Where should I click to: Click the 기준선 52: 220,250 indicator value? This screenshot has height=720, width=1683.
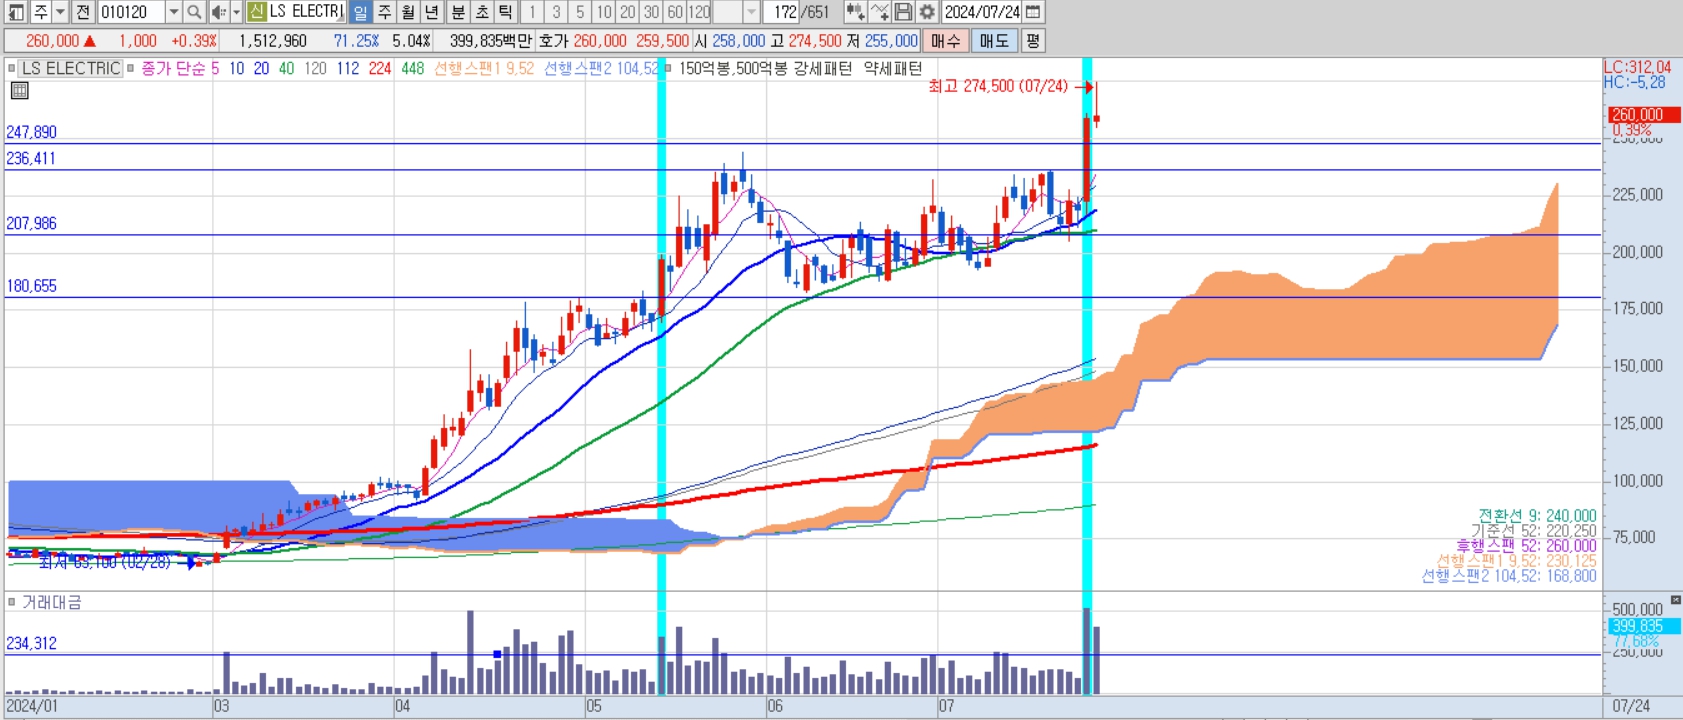point(1534,531)
